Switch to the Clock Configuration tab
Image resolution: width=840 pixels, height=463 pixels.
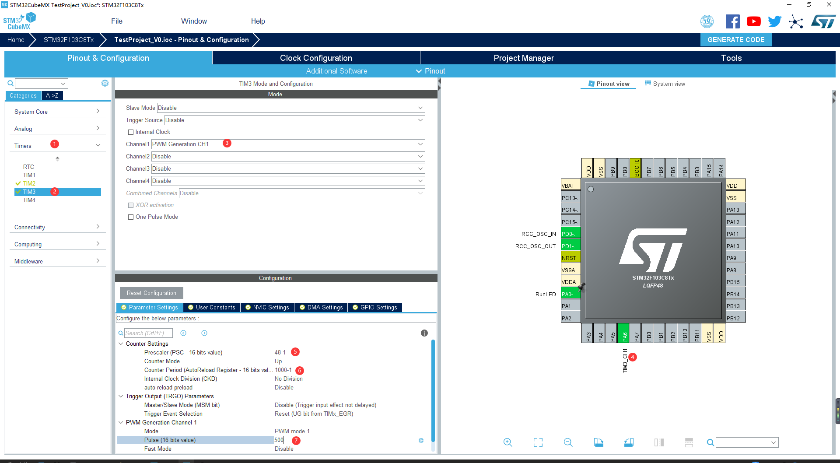tap(316, 58)
